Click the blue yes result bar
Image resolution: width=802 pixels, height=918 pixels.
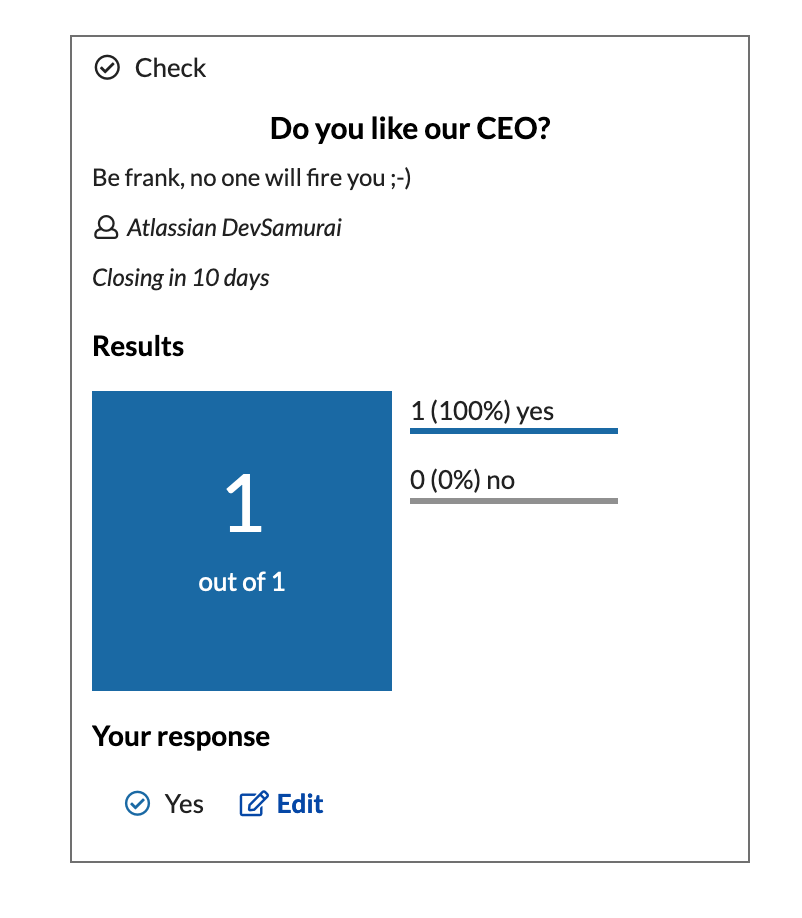coord(513,431)
